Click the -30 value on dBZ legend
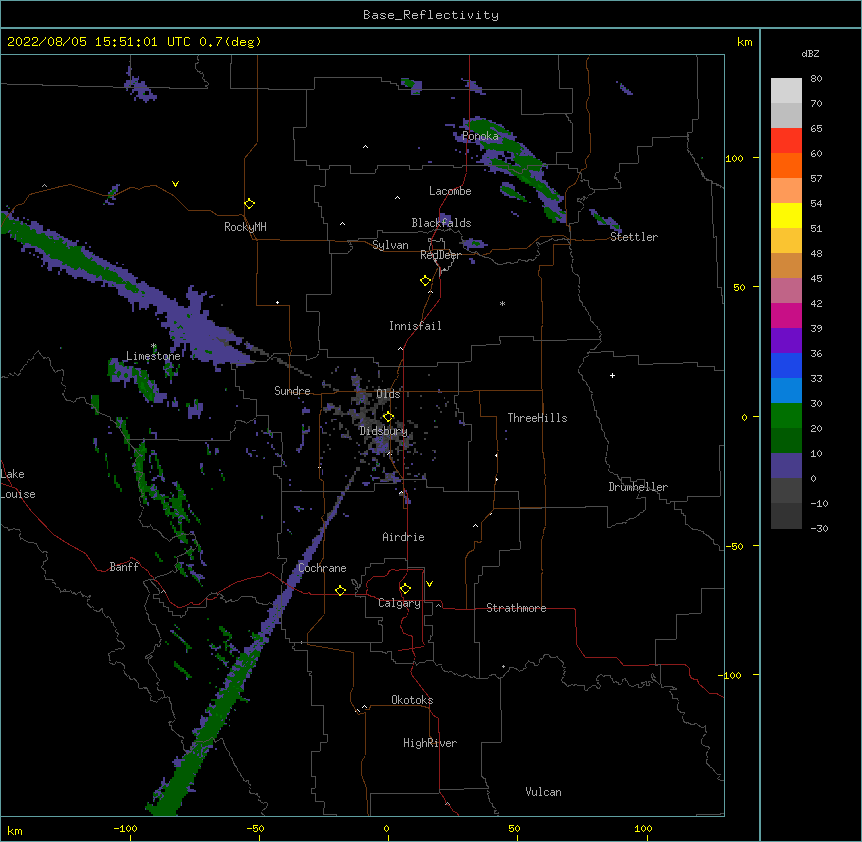This screenshot has height=842, width=862. coord(819,528)
